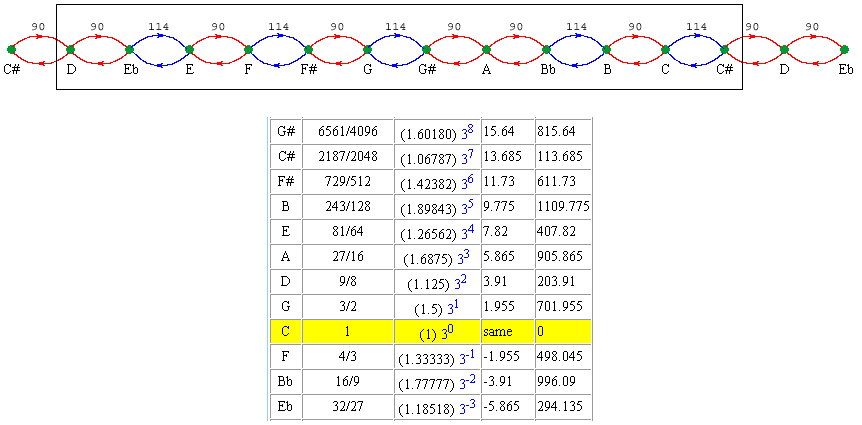This screenshot has height=425, width=862.
Task: Click the green node labeled F#
Action: [308, 49]
